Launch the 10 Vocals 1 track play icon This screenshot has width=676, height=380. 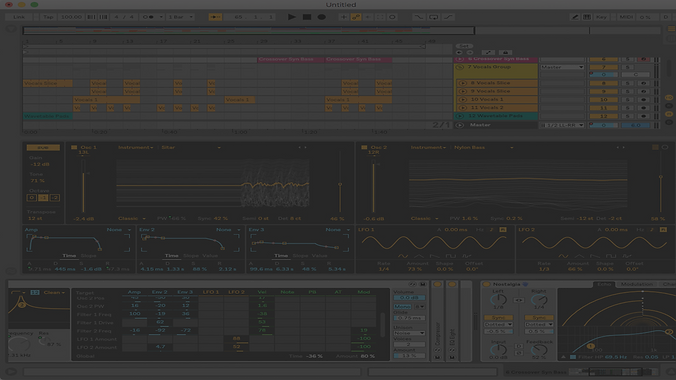tap(463, 100)
